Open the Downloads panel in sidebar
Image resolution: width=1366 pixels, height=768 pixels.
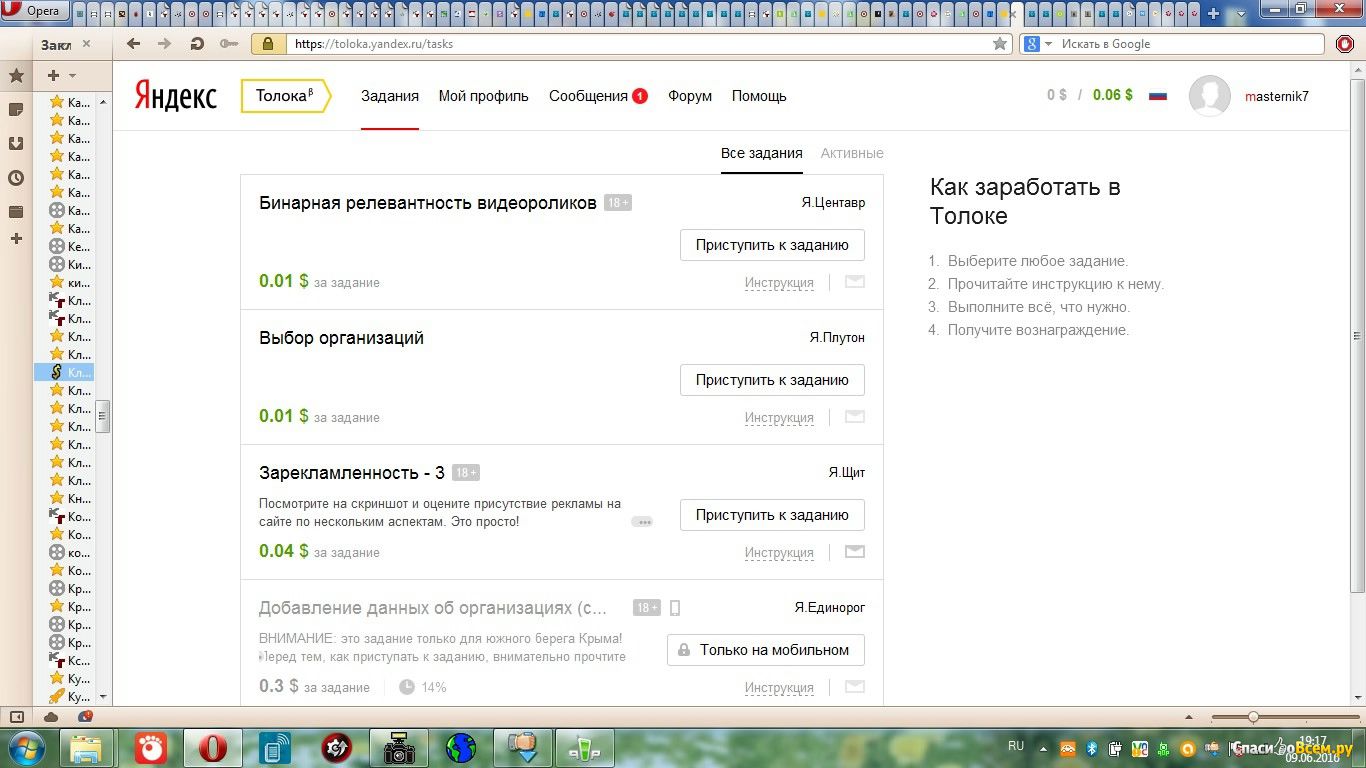(x=16, y=144)
